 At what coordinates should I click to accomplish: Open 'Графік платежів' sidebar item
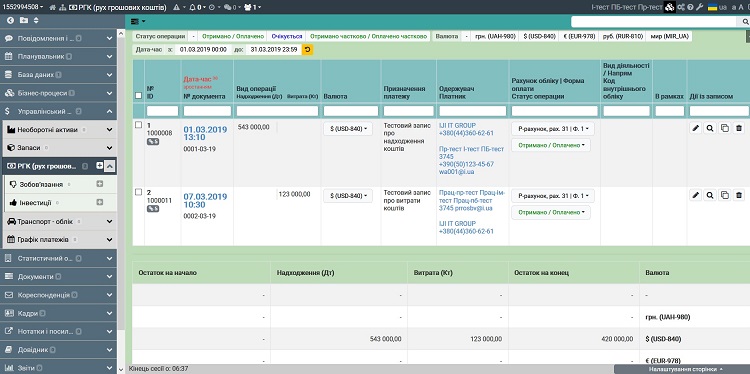pyautogui.click(x=59, y=240)
